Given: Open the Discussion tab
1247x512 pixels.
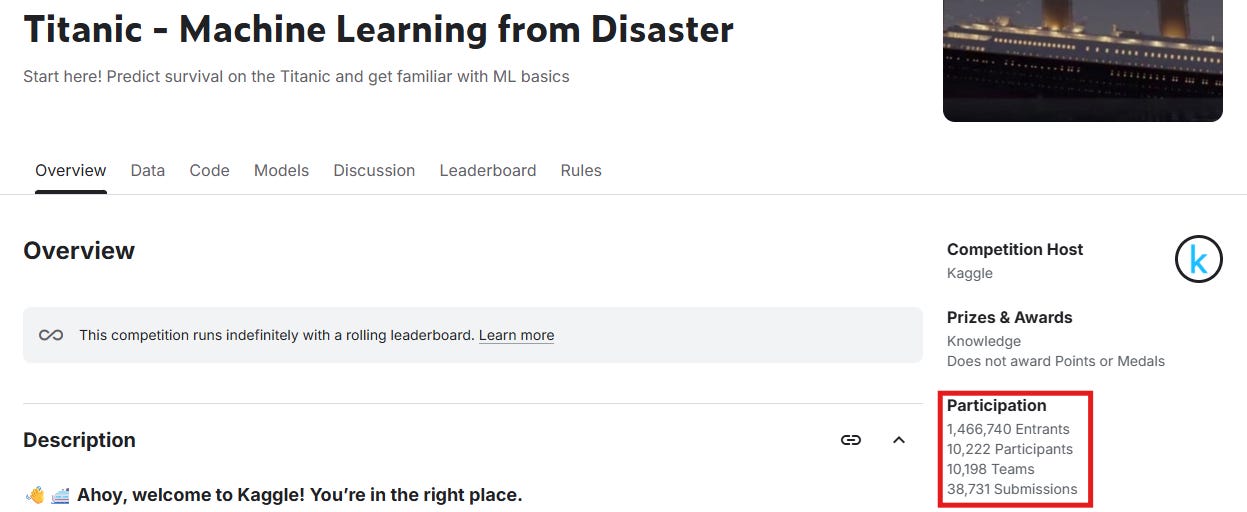Looking at the screenshot, I should click(x=374, y=170).
